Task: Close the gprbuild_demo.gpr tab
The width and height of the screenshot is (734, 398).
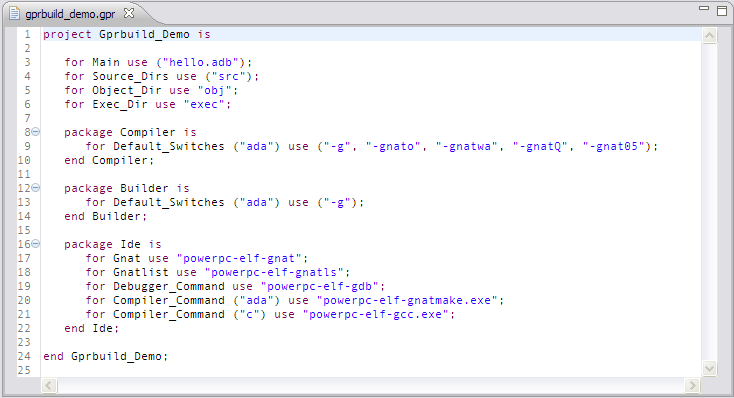Action: [129, 14]
